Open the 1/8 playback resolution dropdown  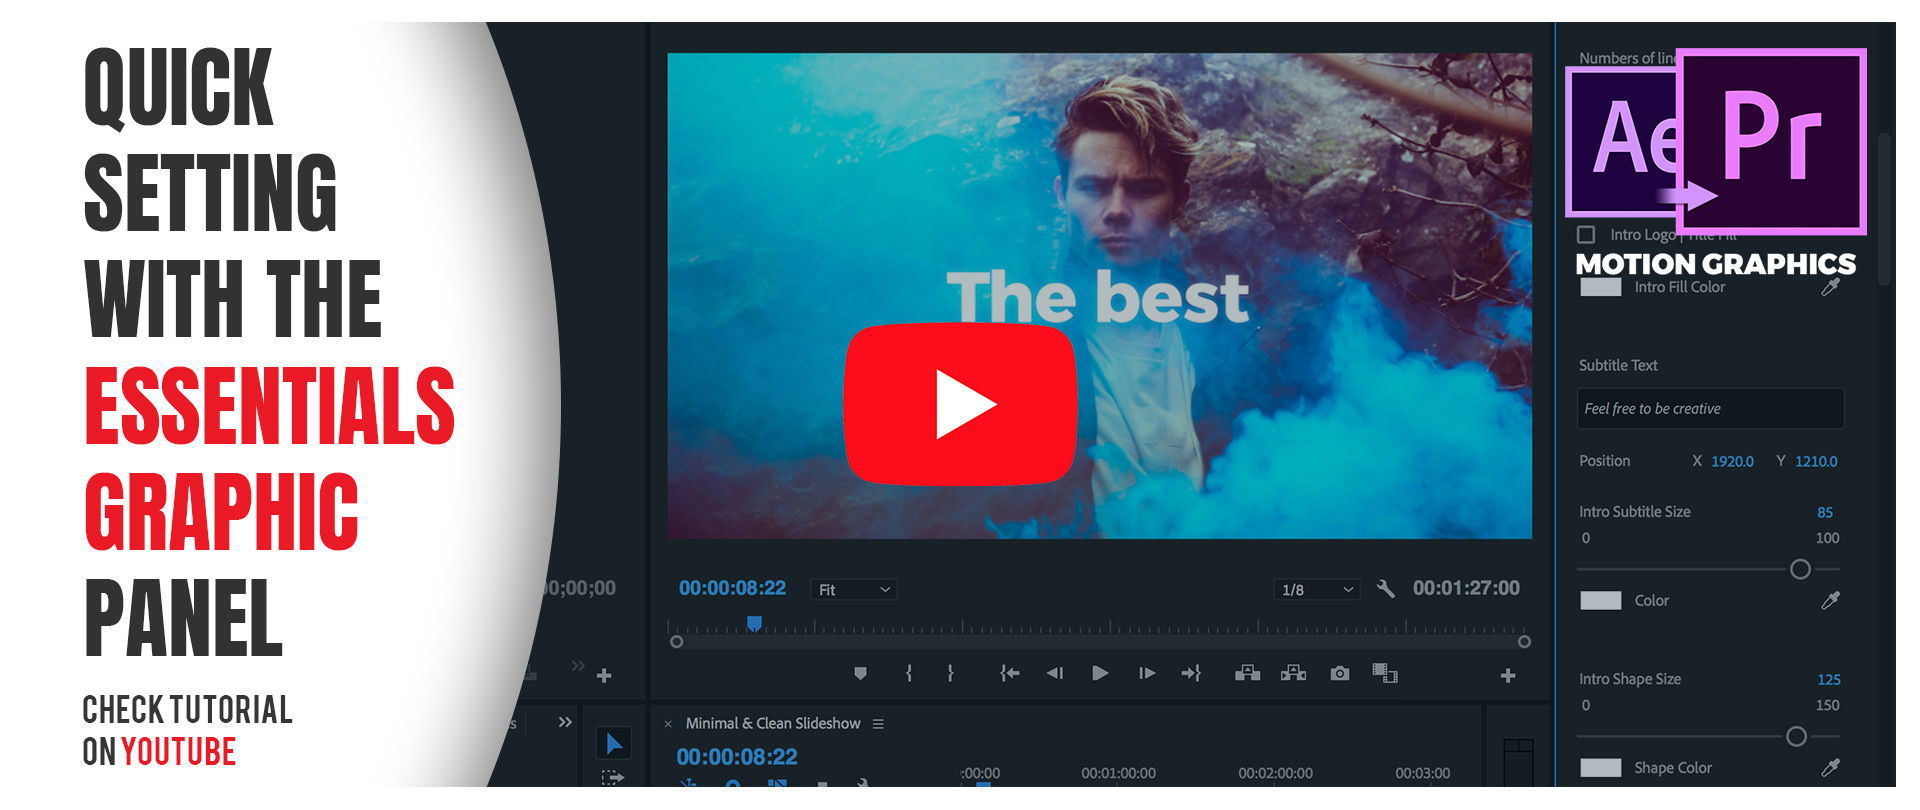point(1316,590)
